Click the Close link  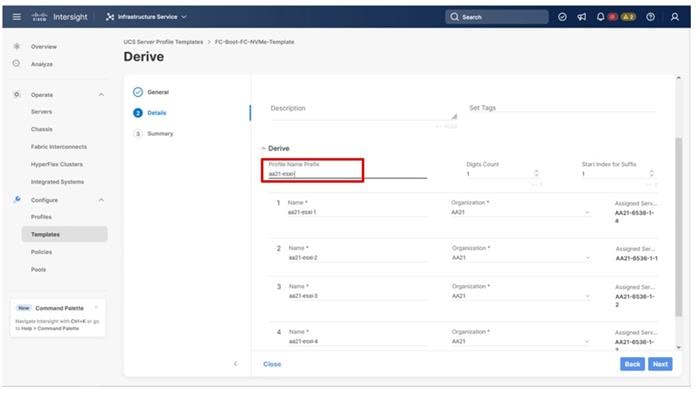[x=272, y=364]
